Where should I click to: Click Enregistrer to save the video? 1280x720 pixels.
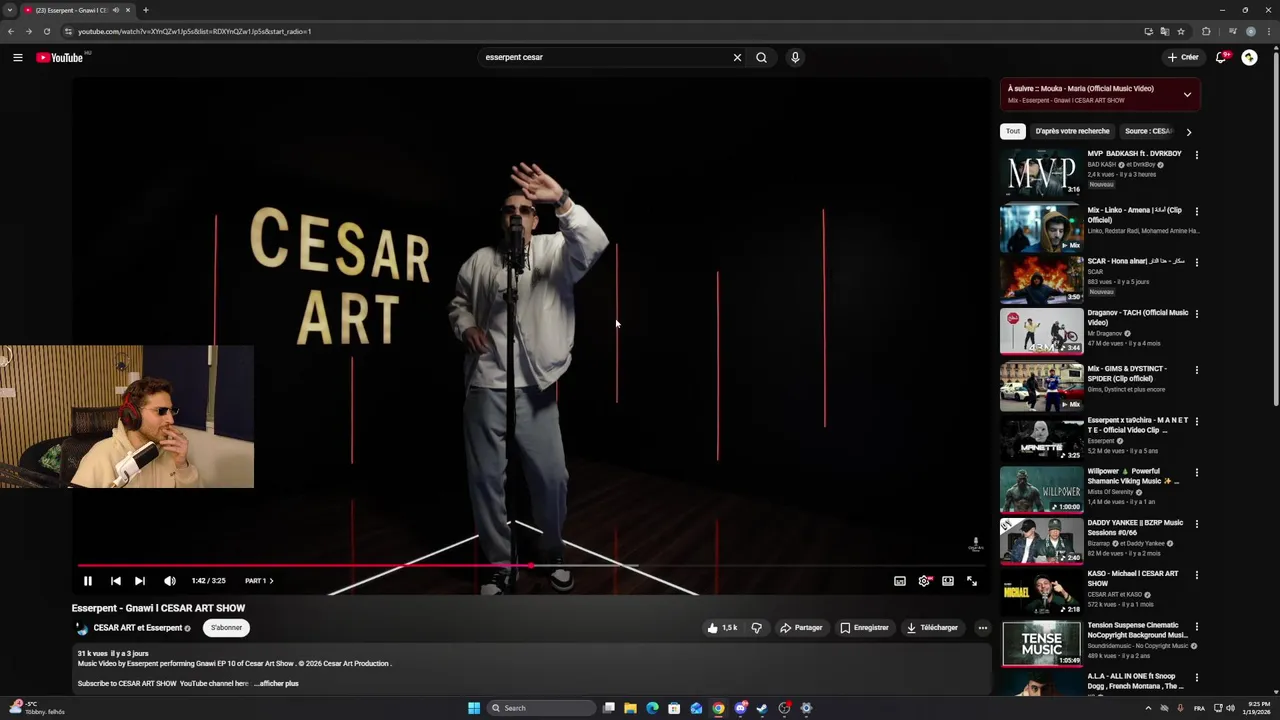864,628
